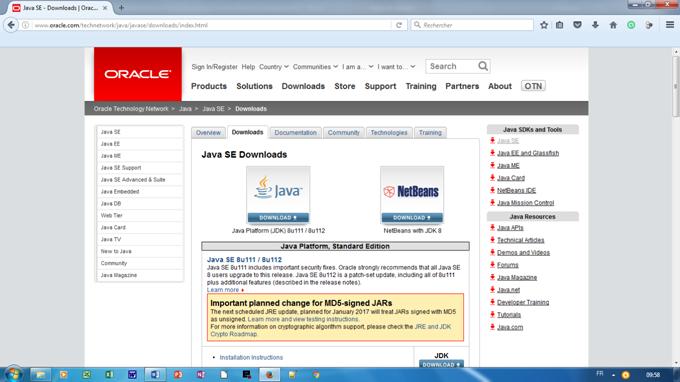Open the Firefox downloads arrow icon
The image size is (680, 382).
pos(595,25)
